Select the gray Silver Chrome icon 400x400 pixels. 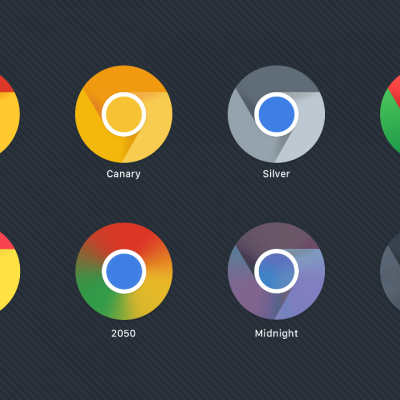click(x=276, y=114)
